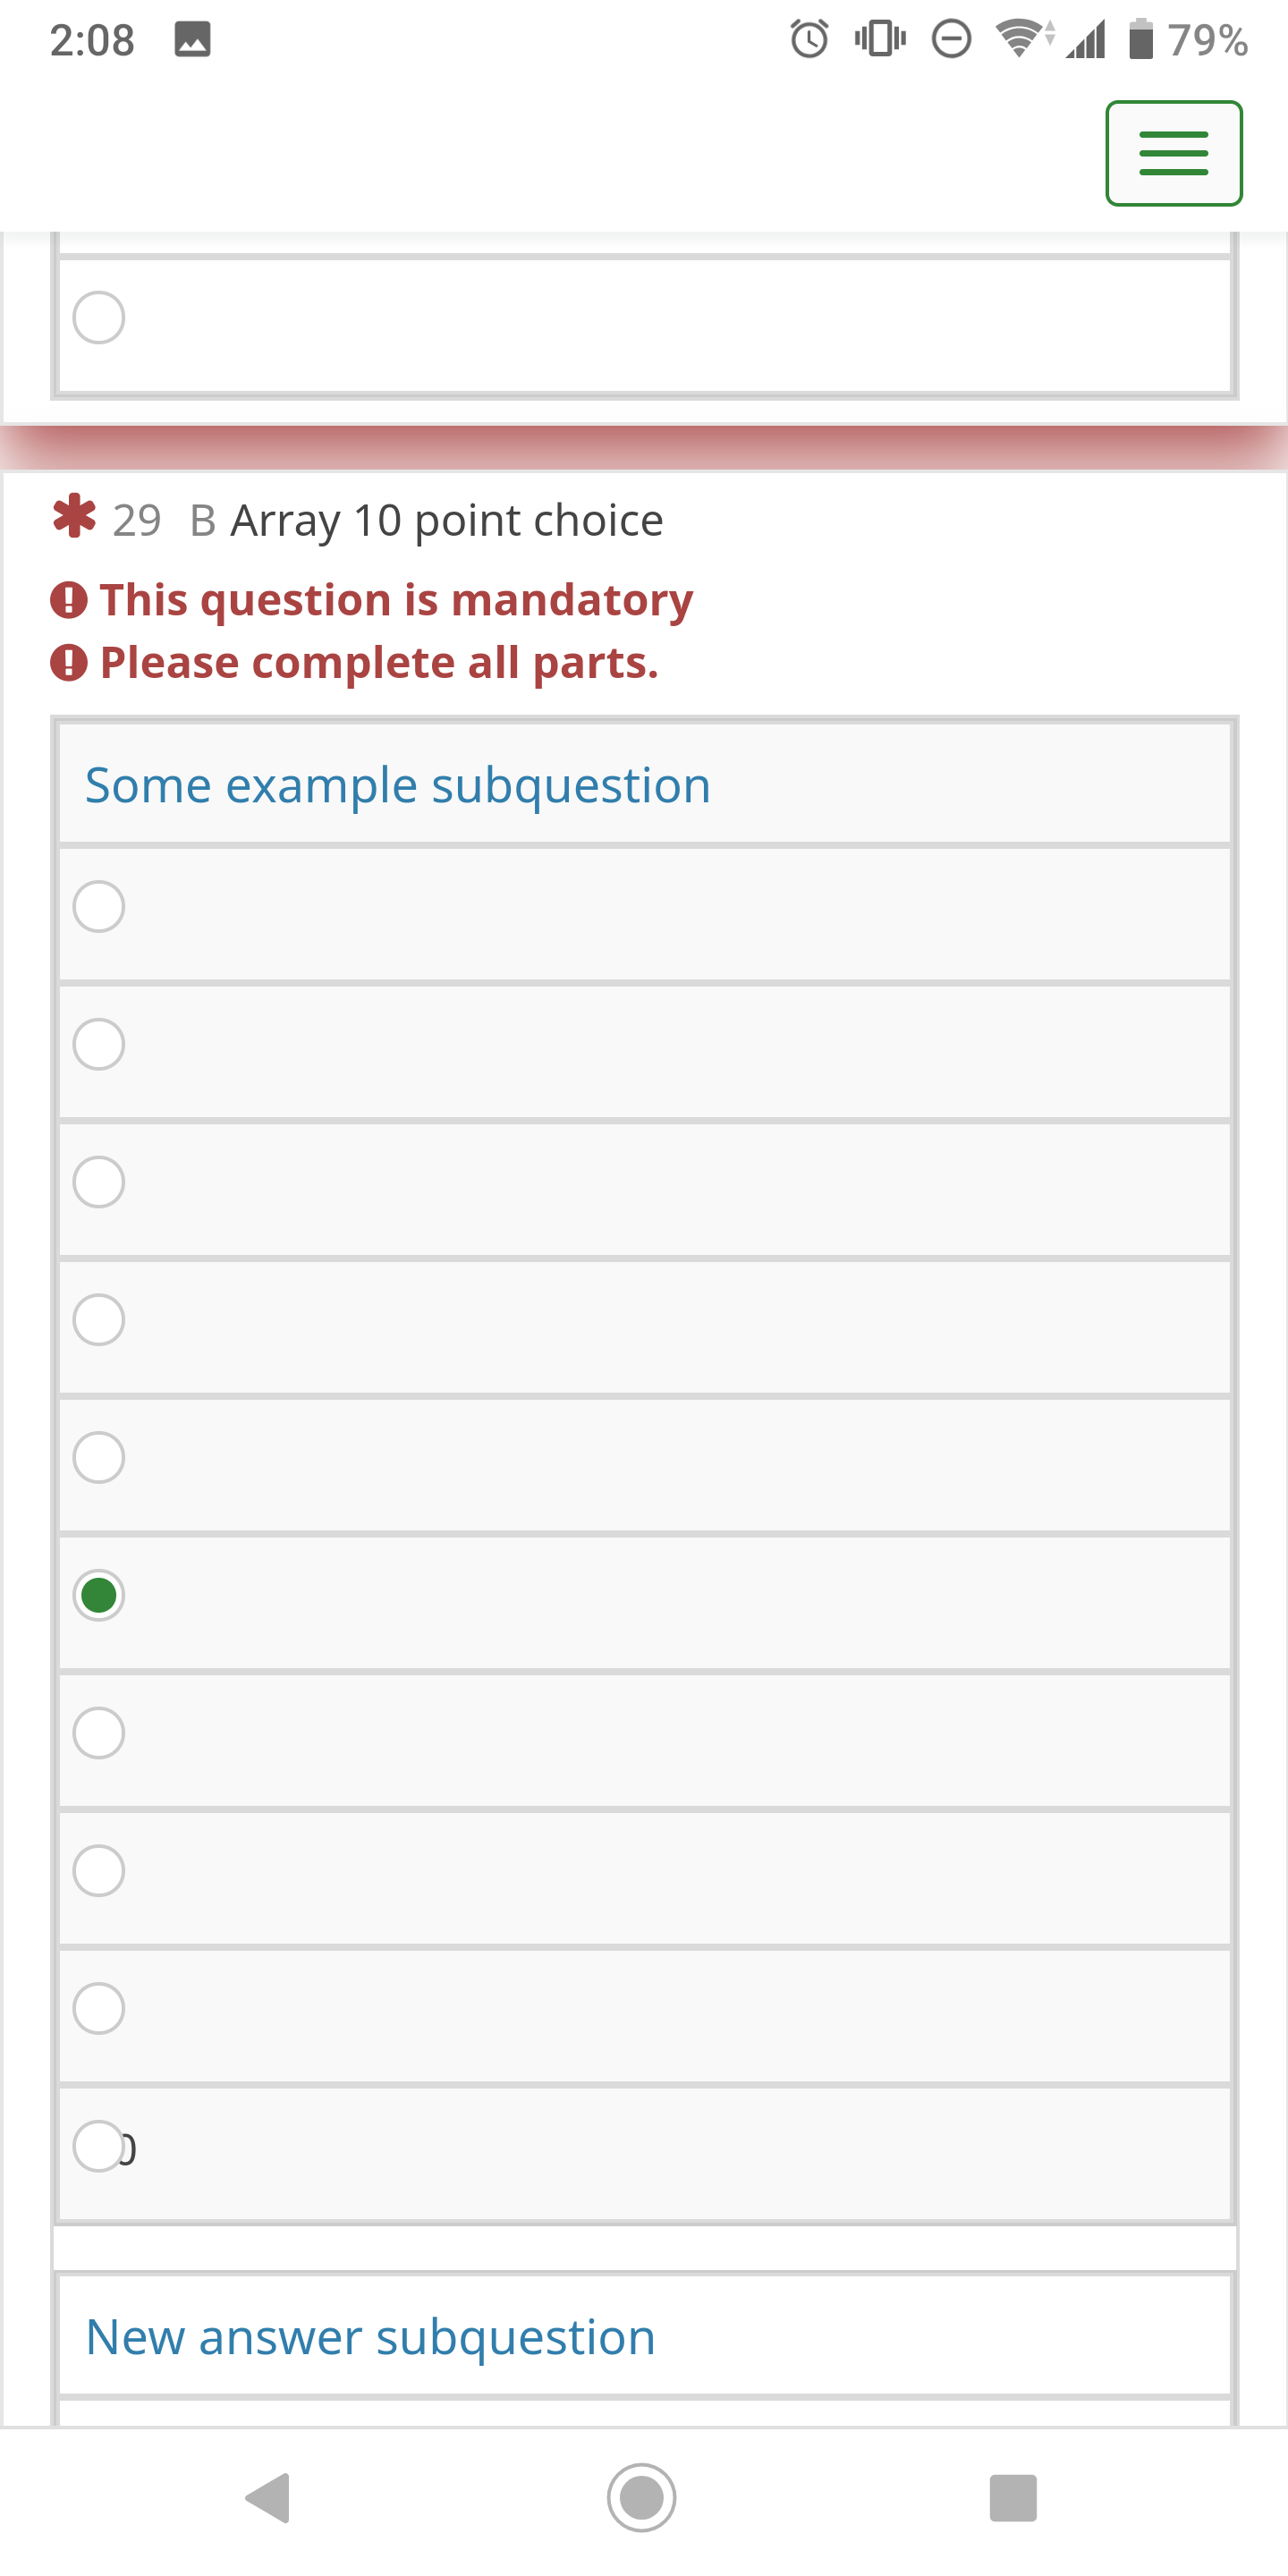Select the third radio option under Some example subquestion
The image size is (1288, 2576).
point(99,1182)
